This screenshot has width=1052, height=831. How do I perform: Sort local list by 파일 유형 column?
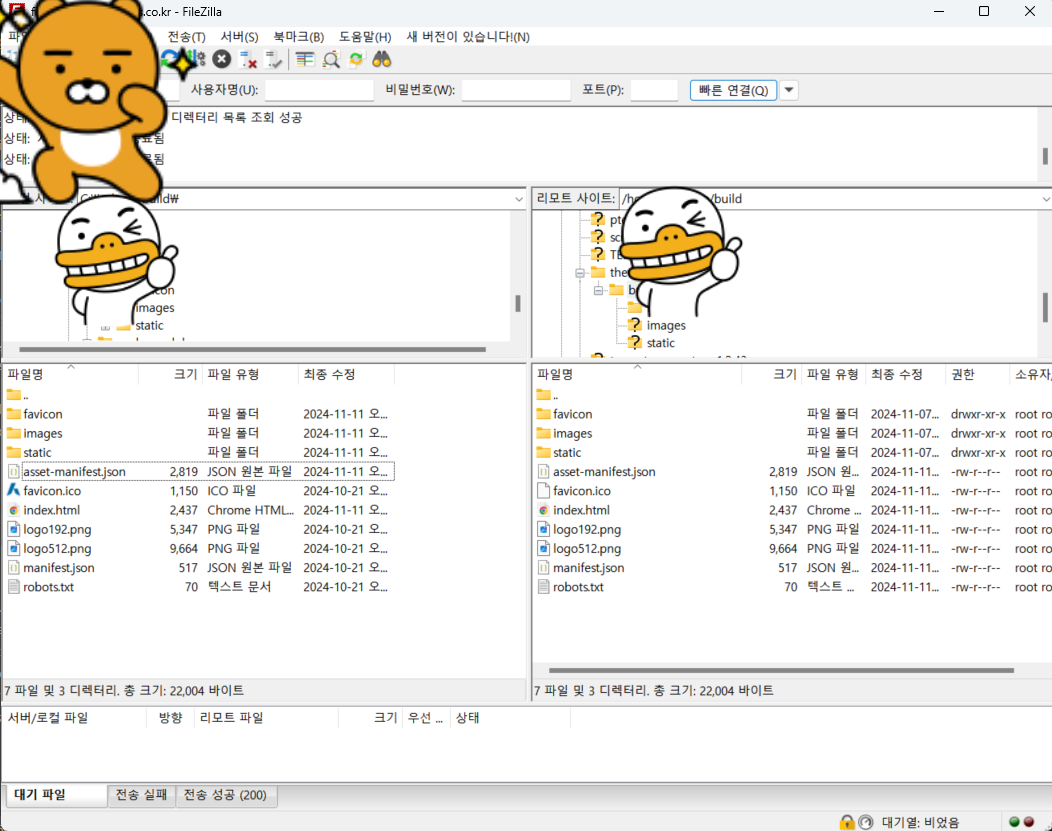coord(250,374)
